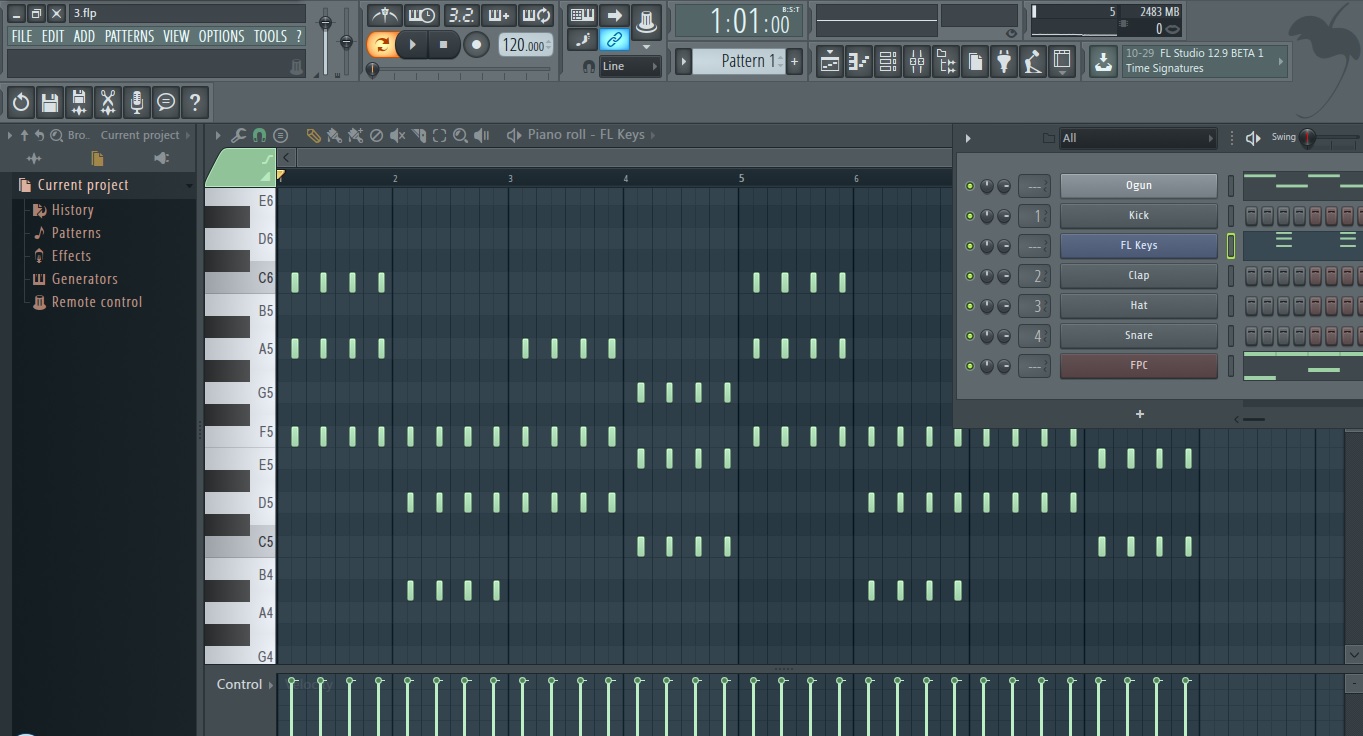This screenshot has width=1363, height=736.
Task: Toggle wait for input to start playing
Action: pos(421,15)
